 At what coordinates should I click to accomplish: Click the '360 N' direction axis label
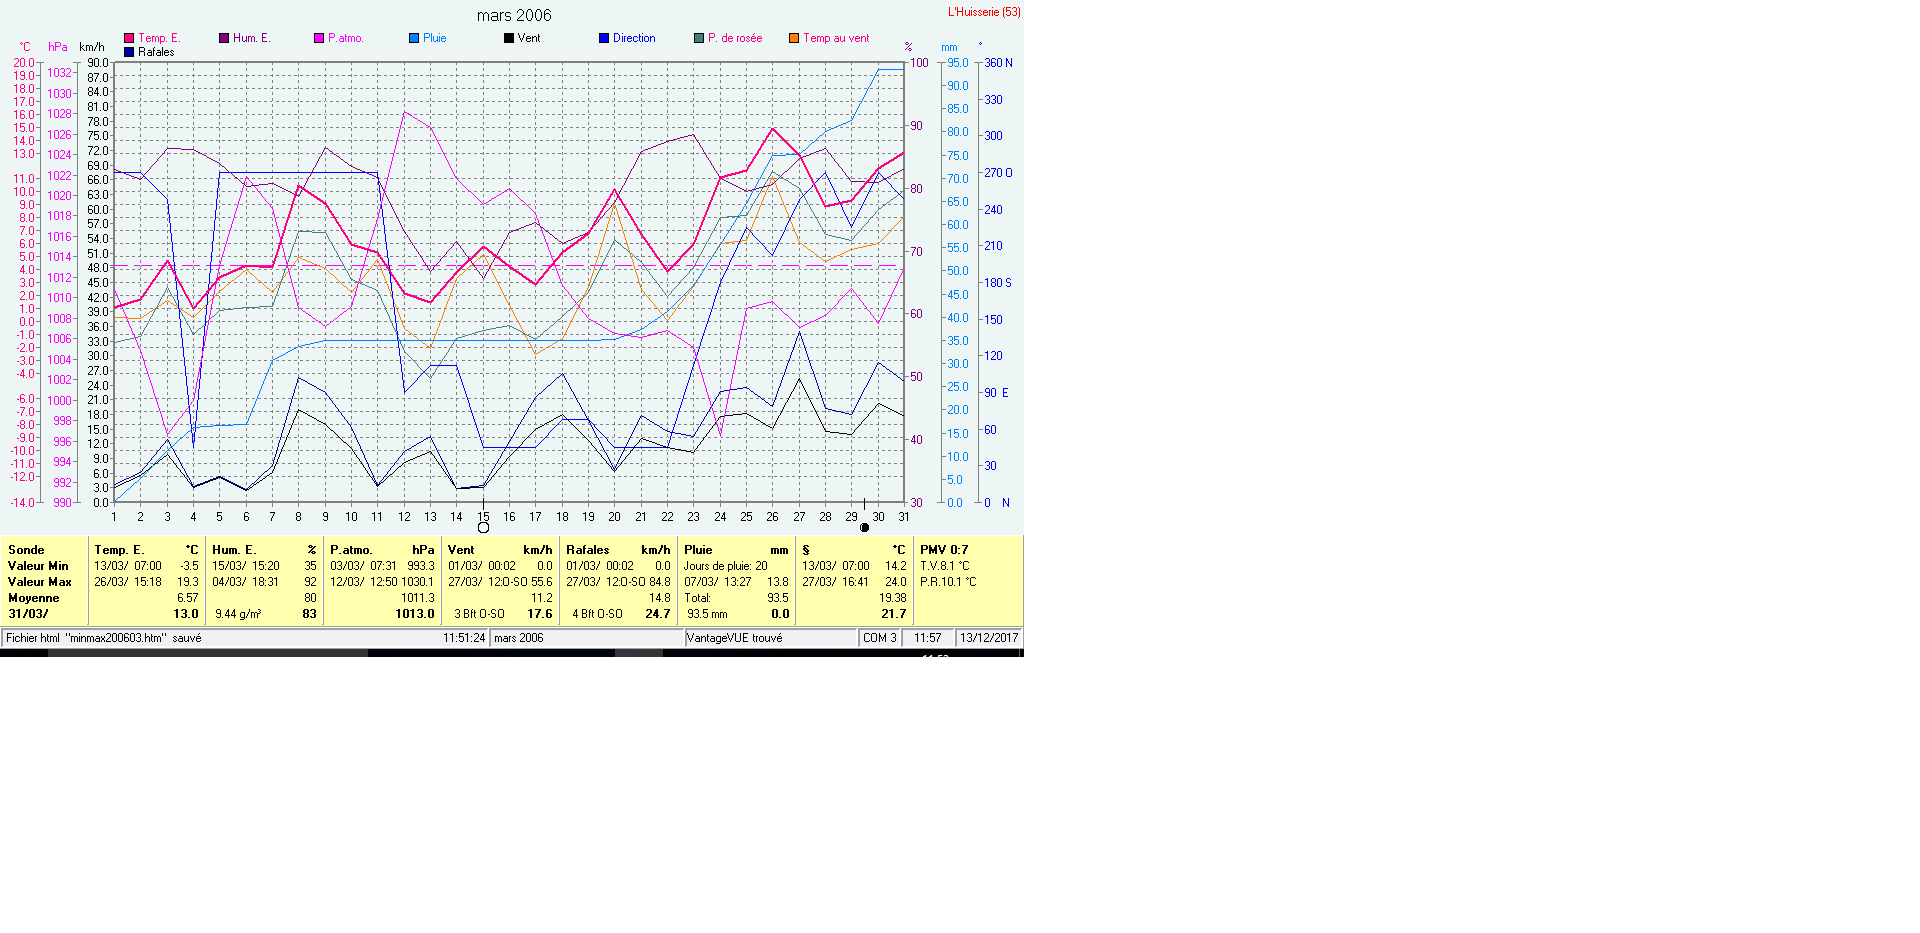pyautogui.click(x=998, y=63)
